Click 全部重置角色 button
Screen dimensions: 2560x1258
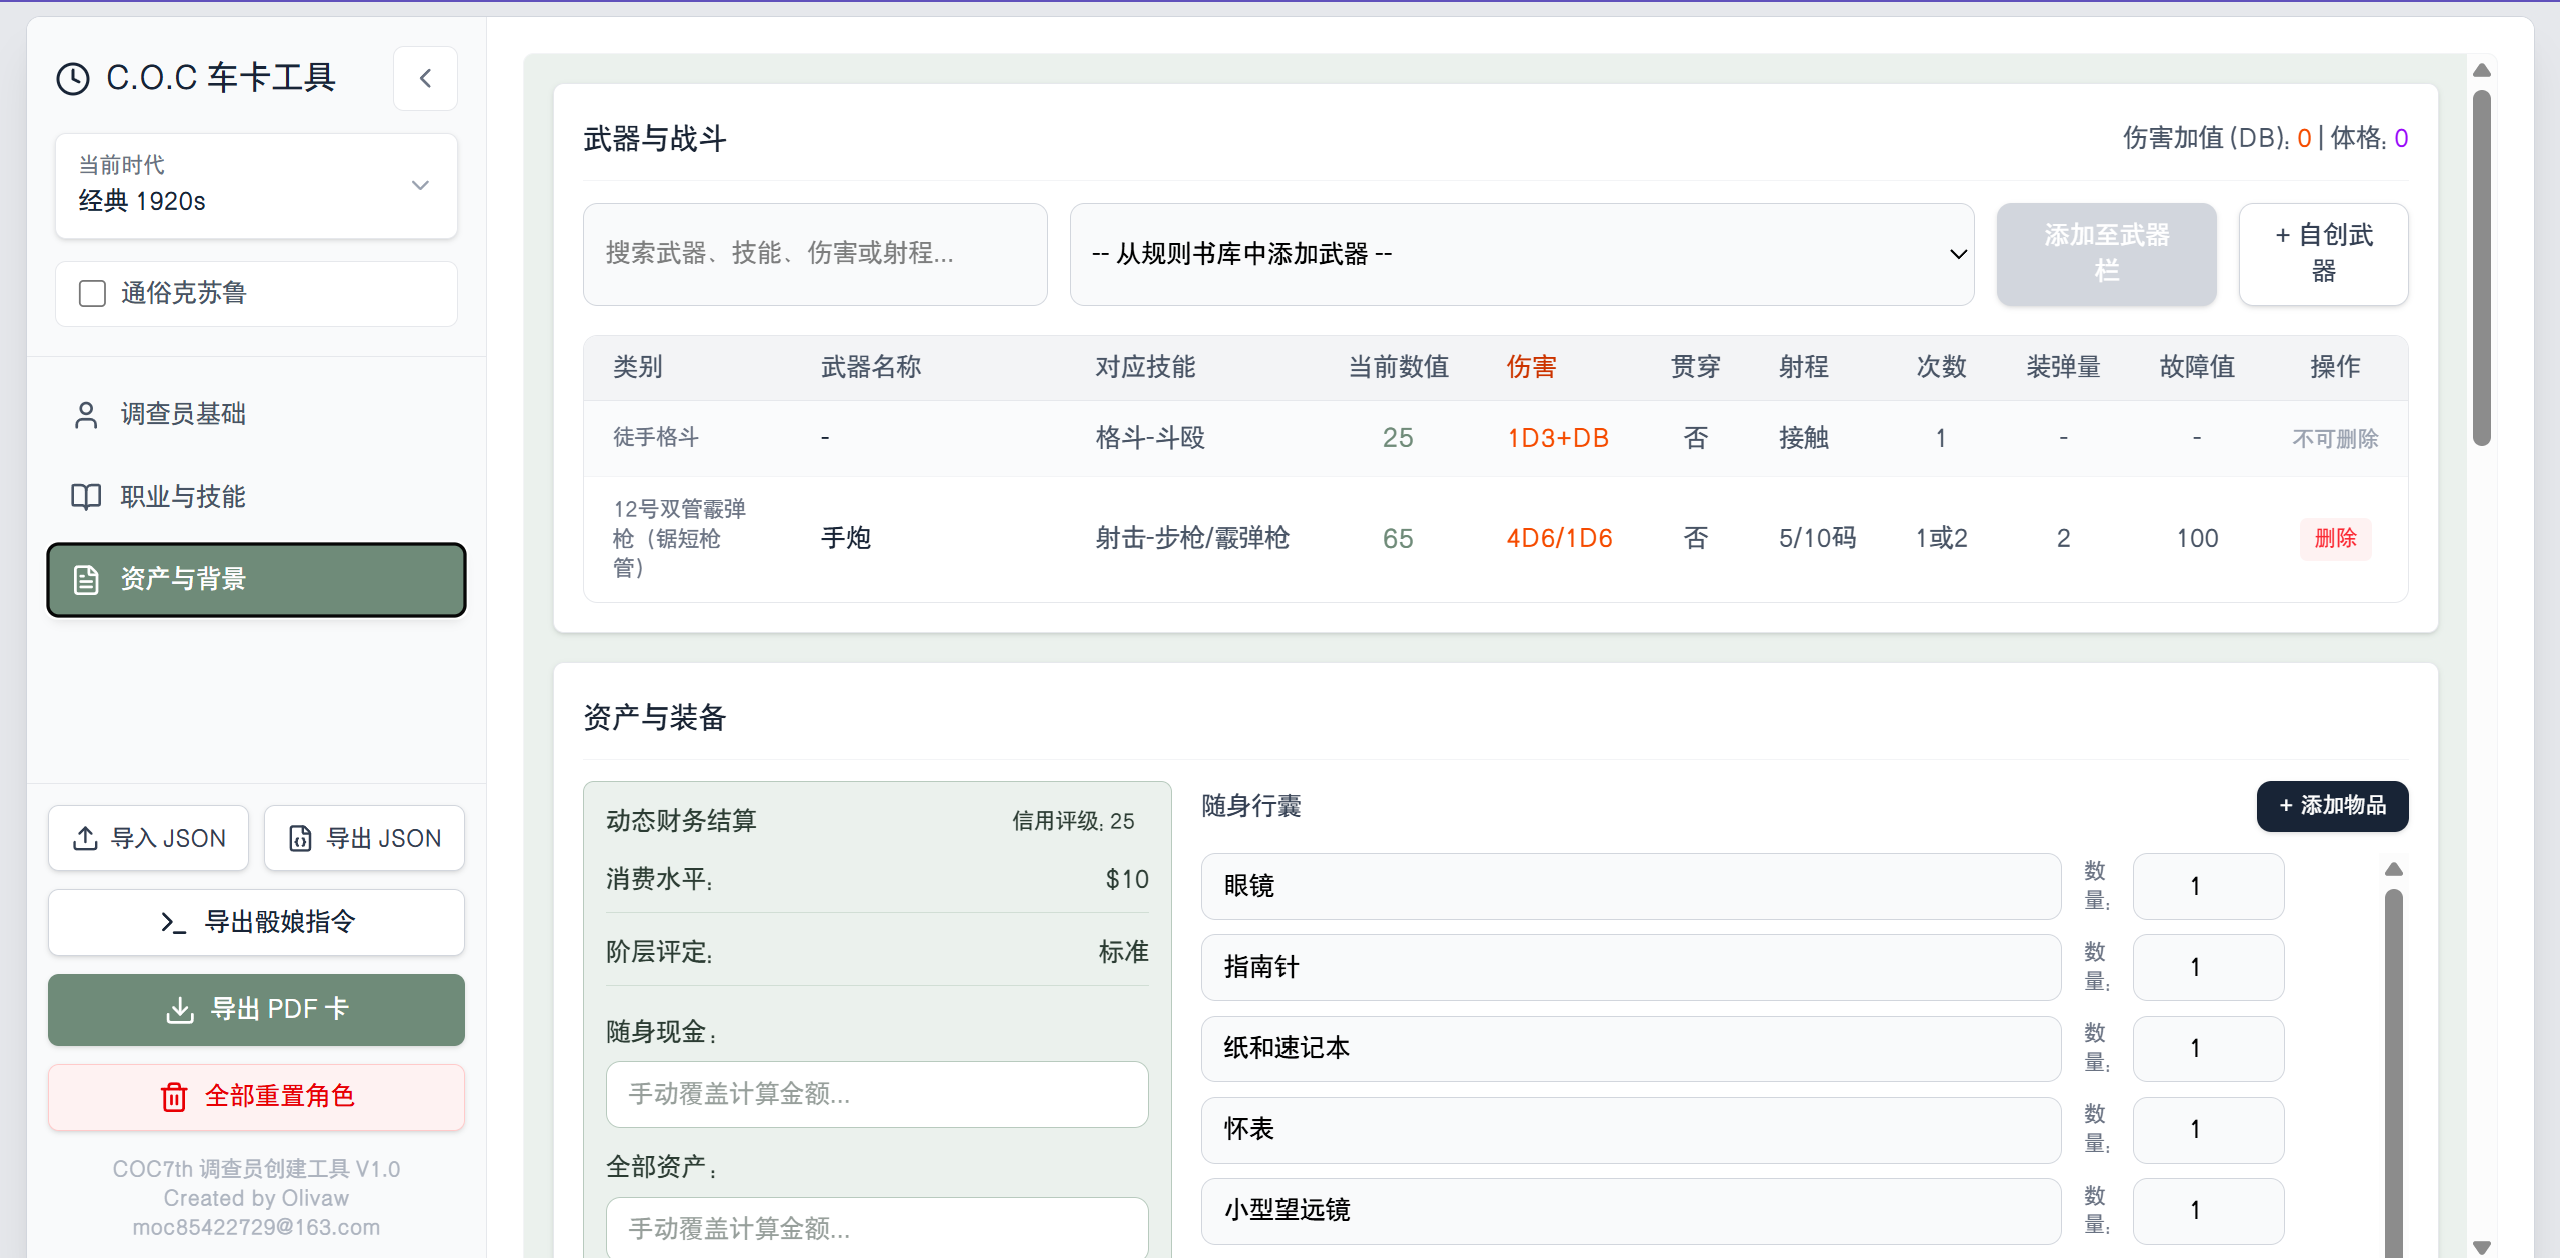point(256,1097)
